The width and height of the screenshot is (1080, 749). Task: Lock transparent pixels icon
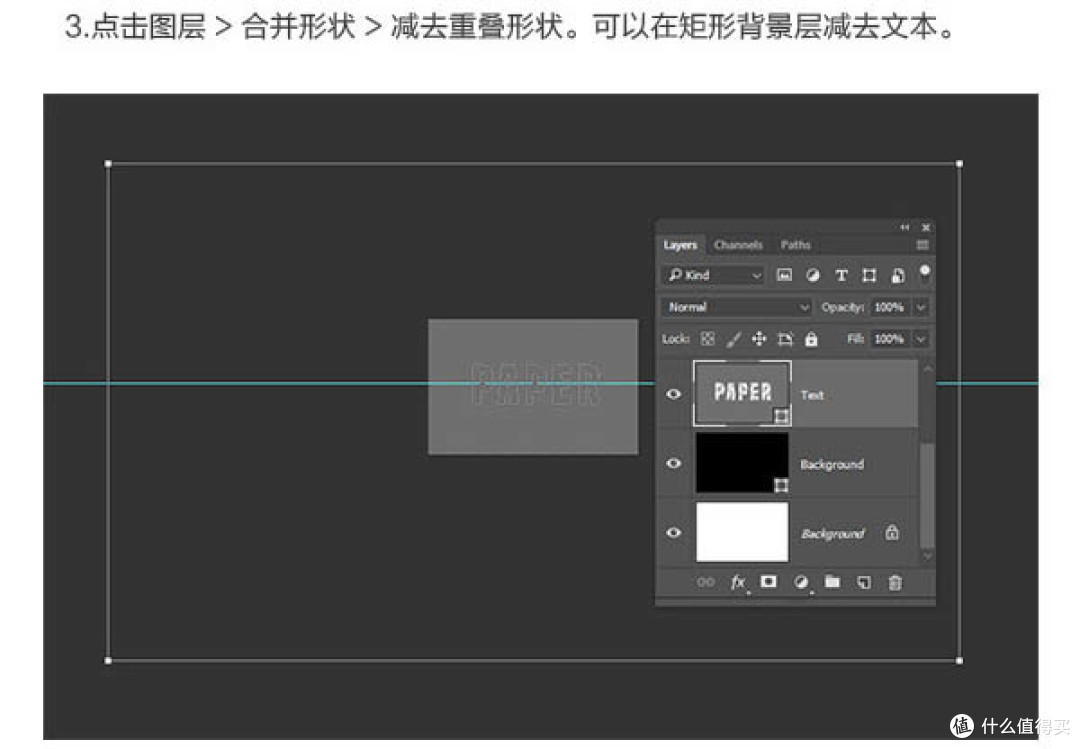[x=707, y=338]
